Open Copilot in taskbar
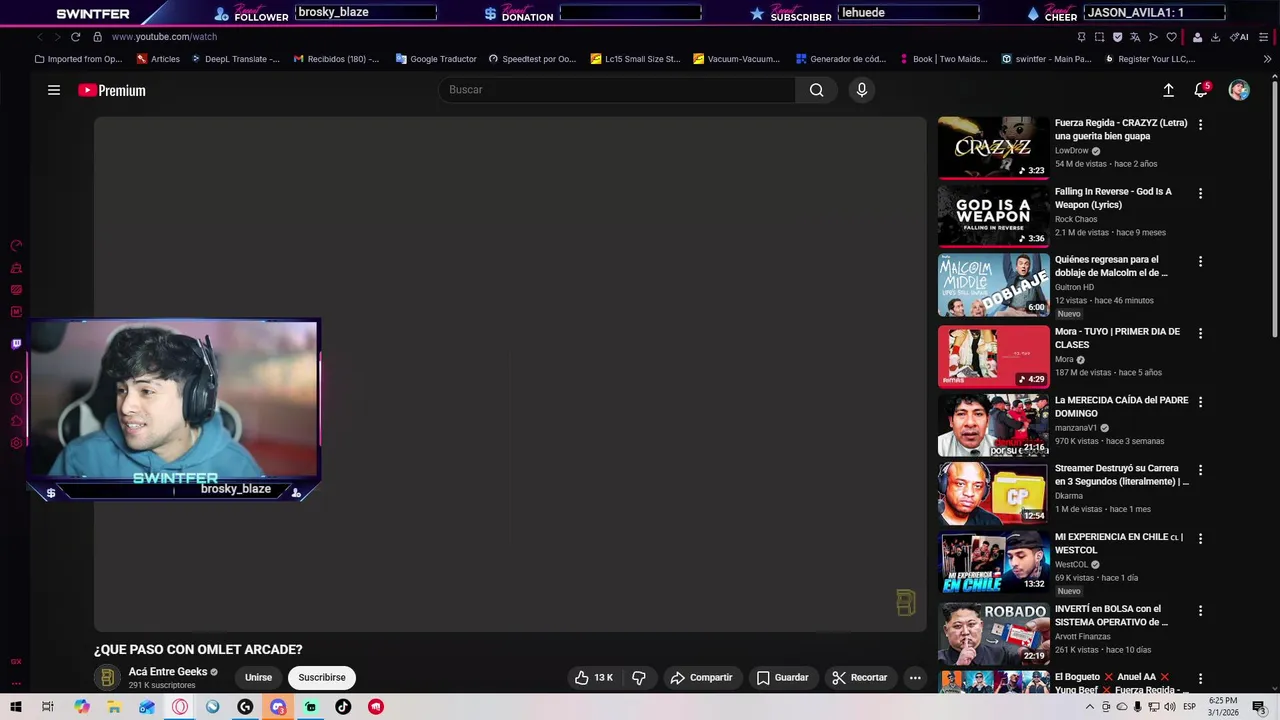This screenshot has height=720, width=1280. 82,707
